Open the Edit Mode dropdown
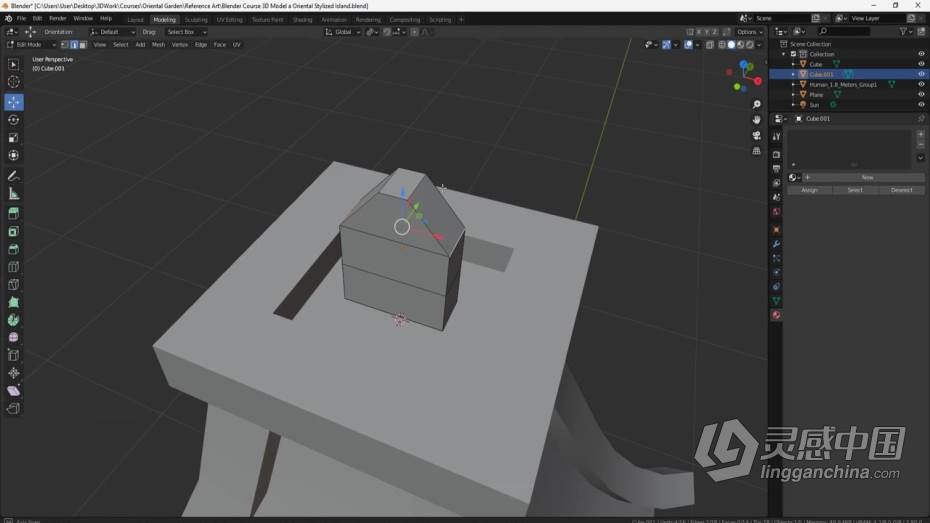This screenshot has height=523, width=930. (x=31, y=44)
